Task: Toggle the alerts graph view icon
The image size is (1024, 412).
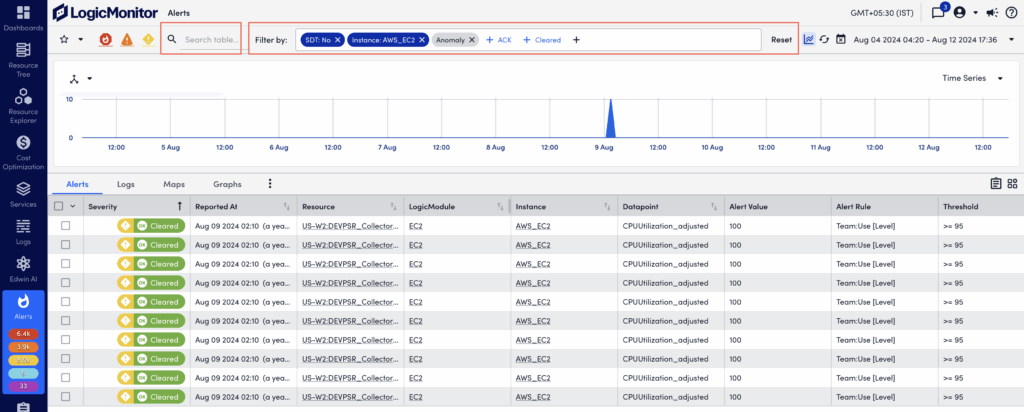Action: (x=808, y=39)
